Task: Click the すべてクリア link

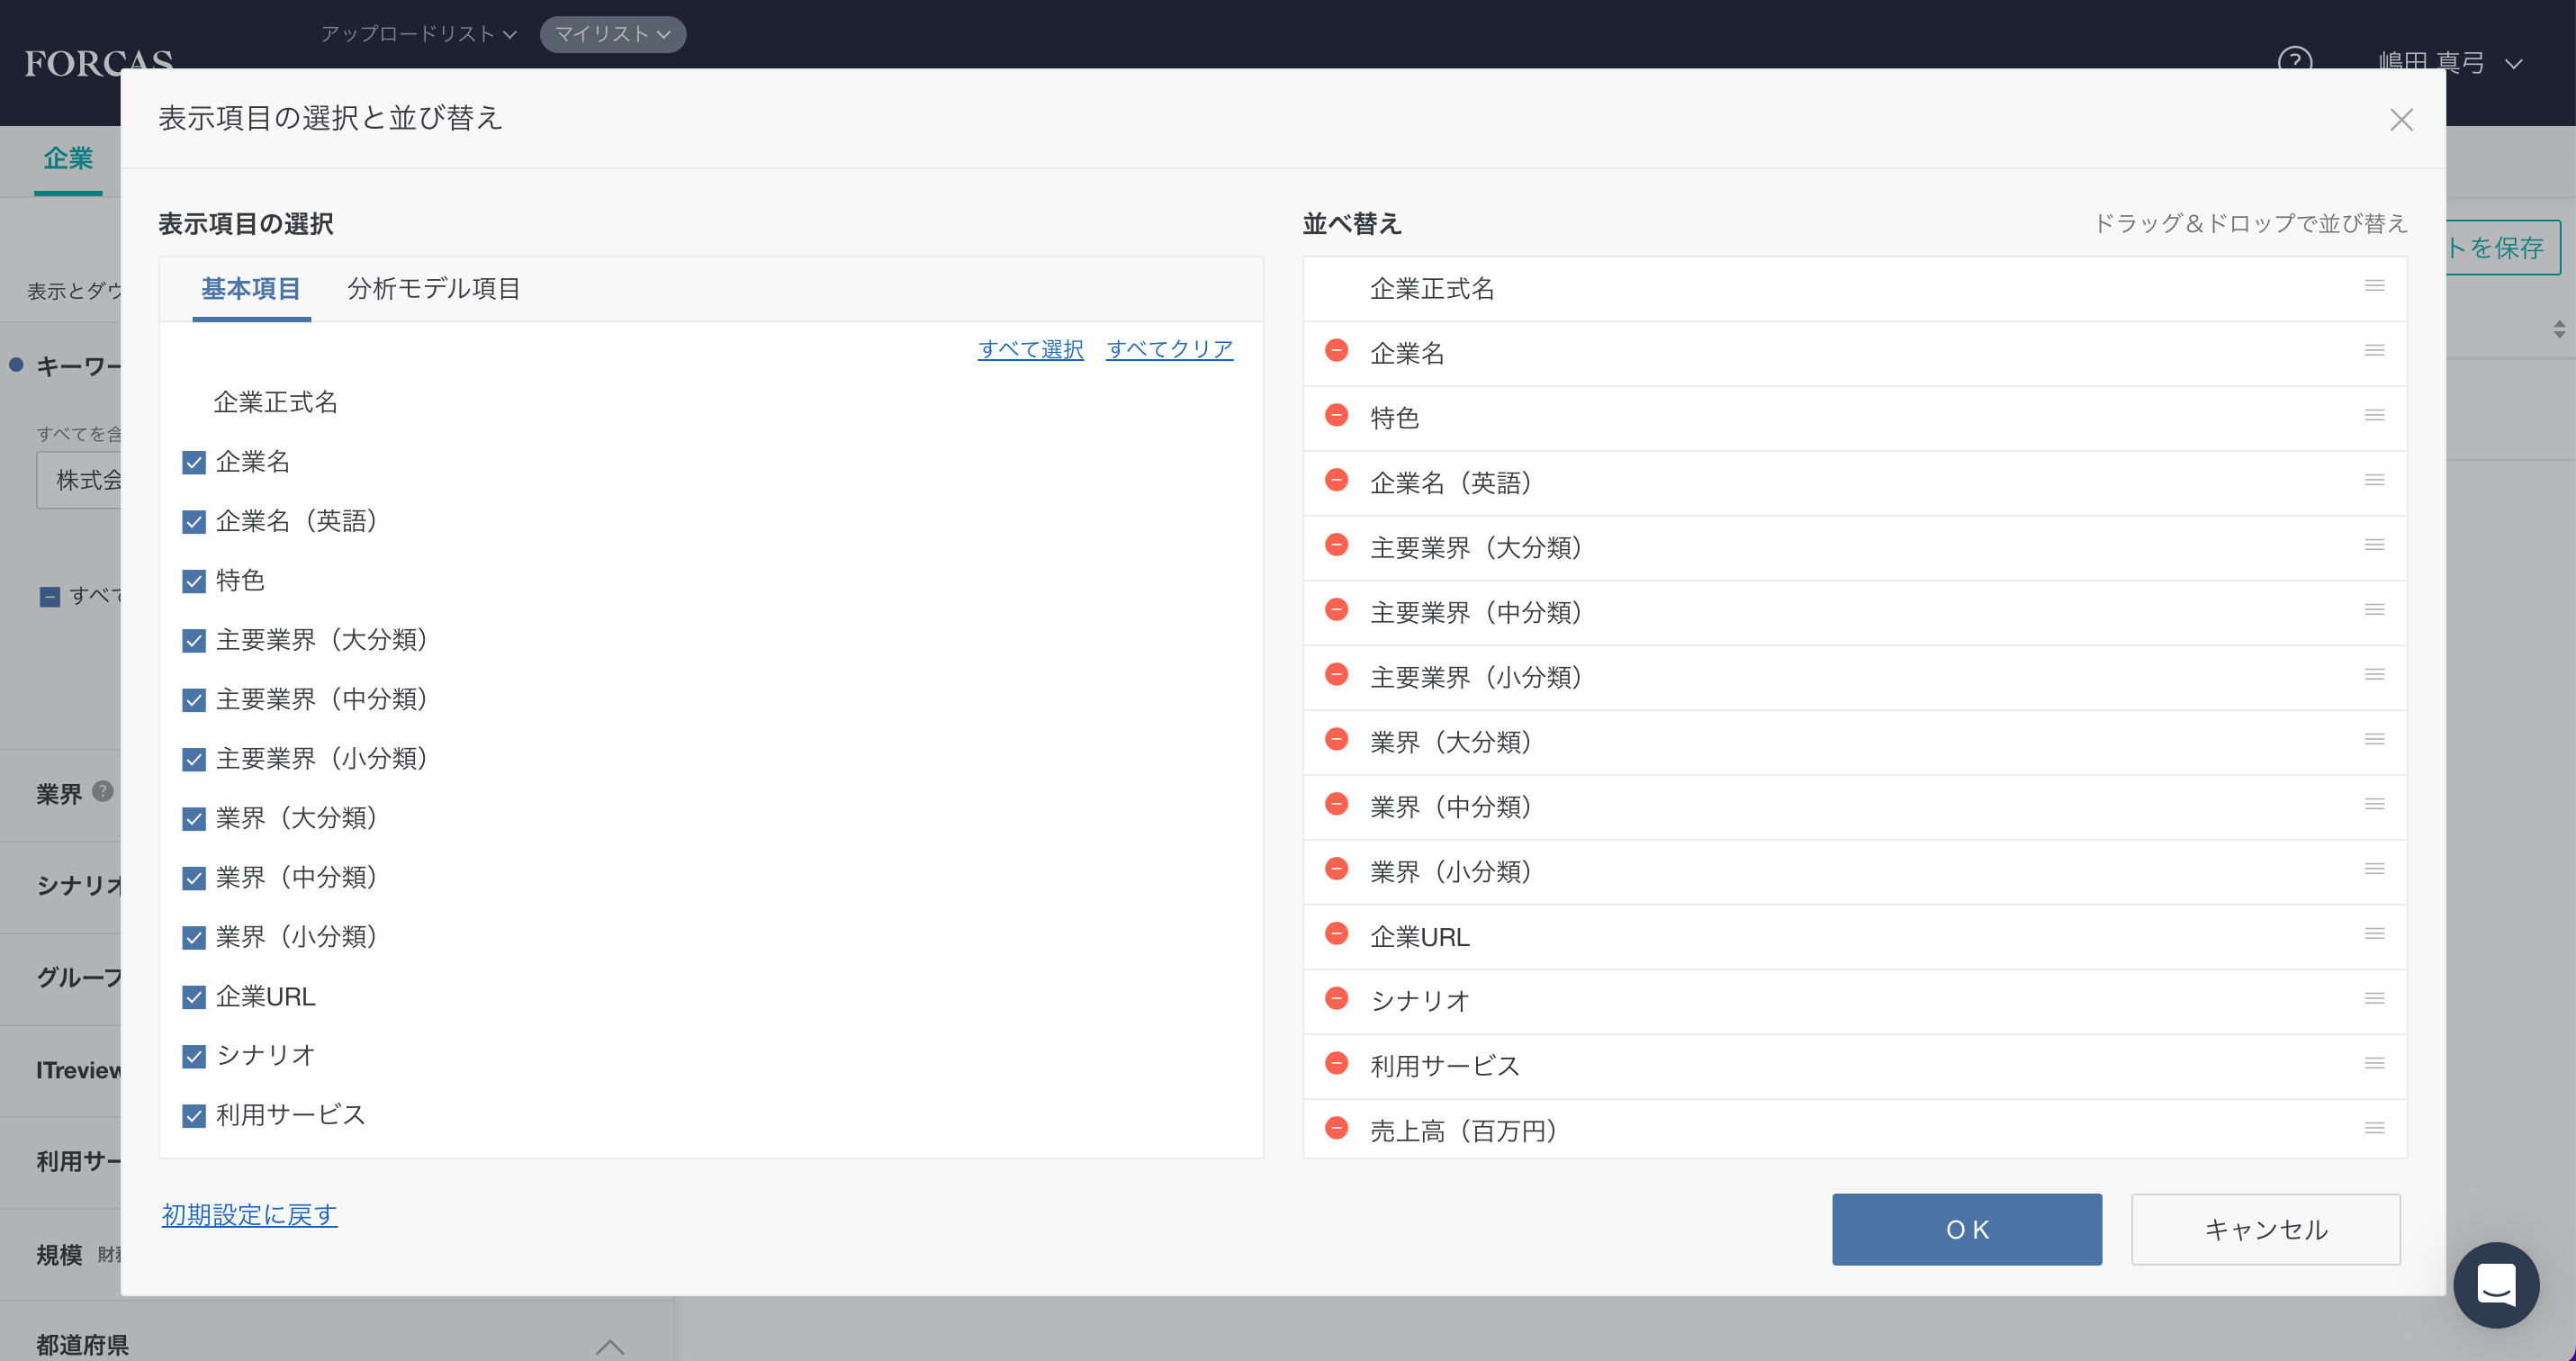Action: point(1169,349)
